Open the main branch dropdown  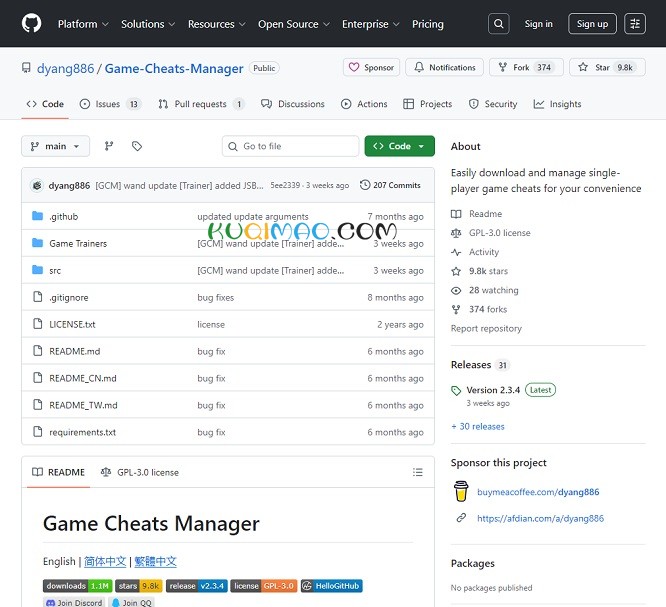[56, 146]
